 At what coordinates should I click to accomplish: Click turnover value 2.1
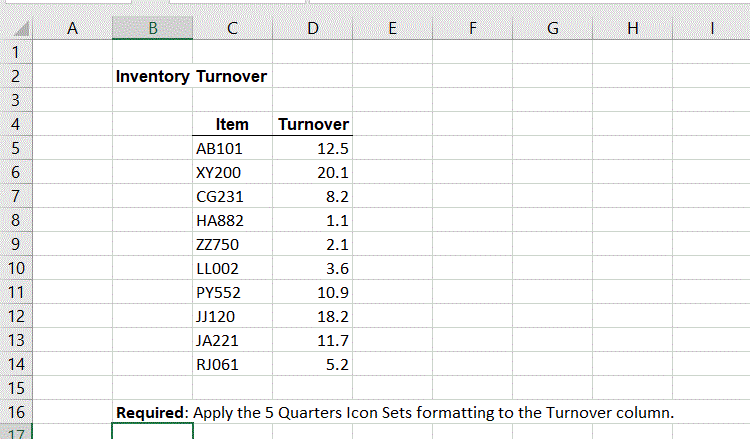[x=312, y=244]
